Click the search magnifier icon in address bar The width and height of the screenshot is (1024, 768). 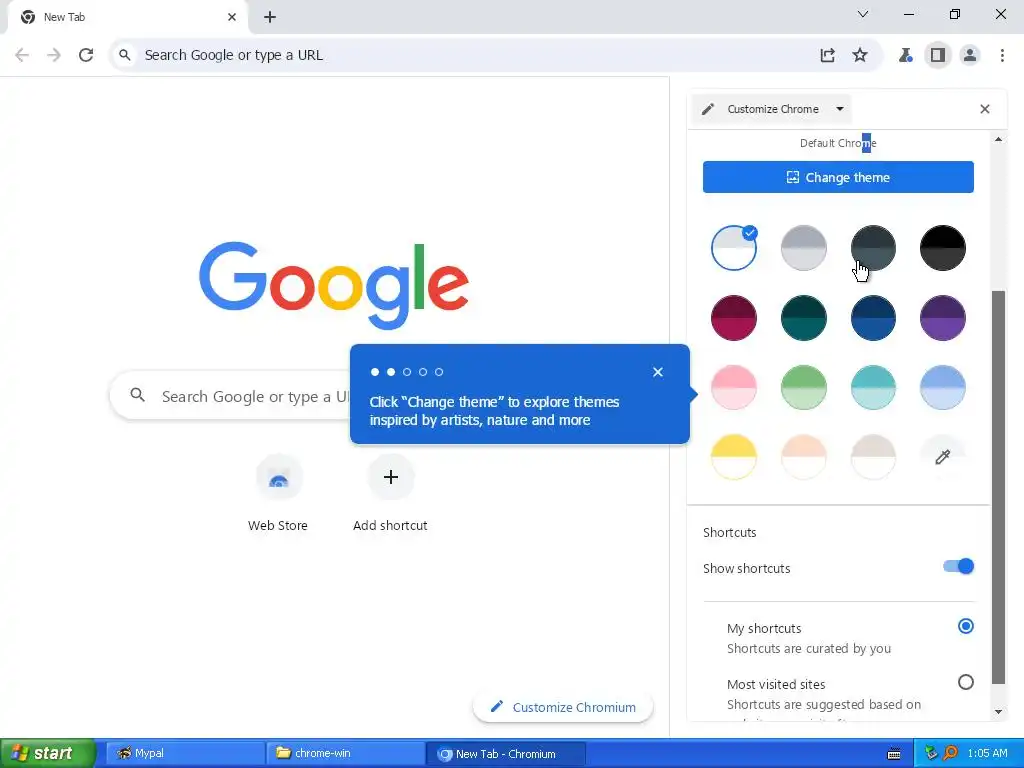click(x=125, y=55)
